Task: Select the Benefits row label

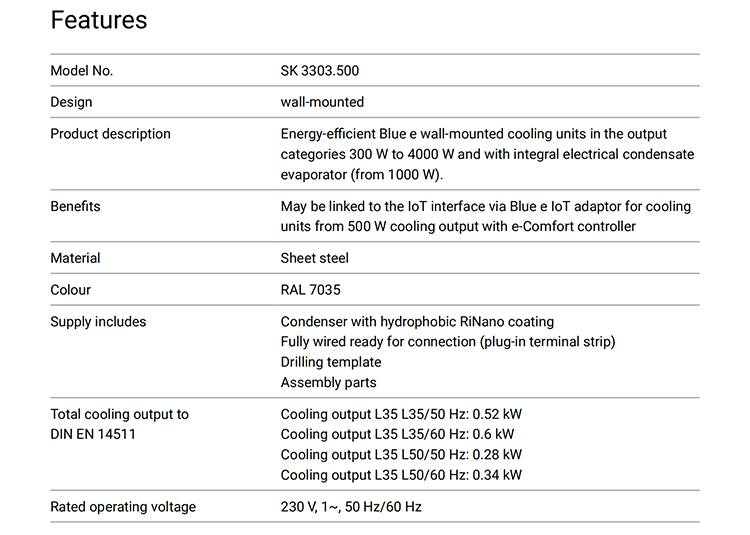Action: [x=76, y=207]
